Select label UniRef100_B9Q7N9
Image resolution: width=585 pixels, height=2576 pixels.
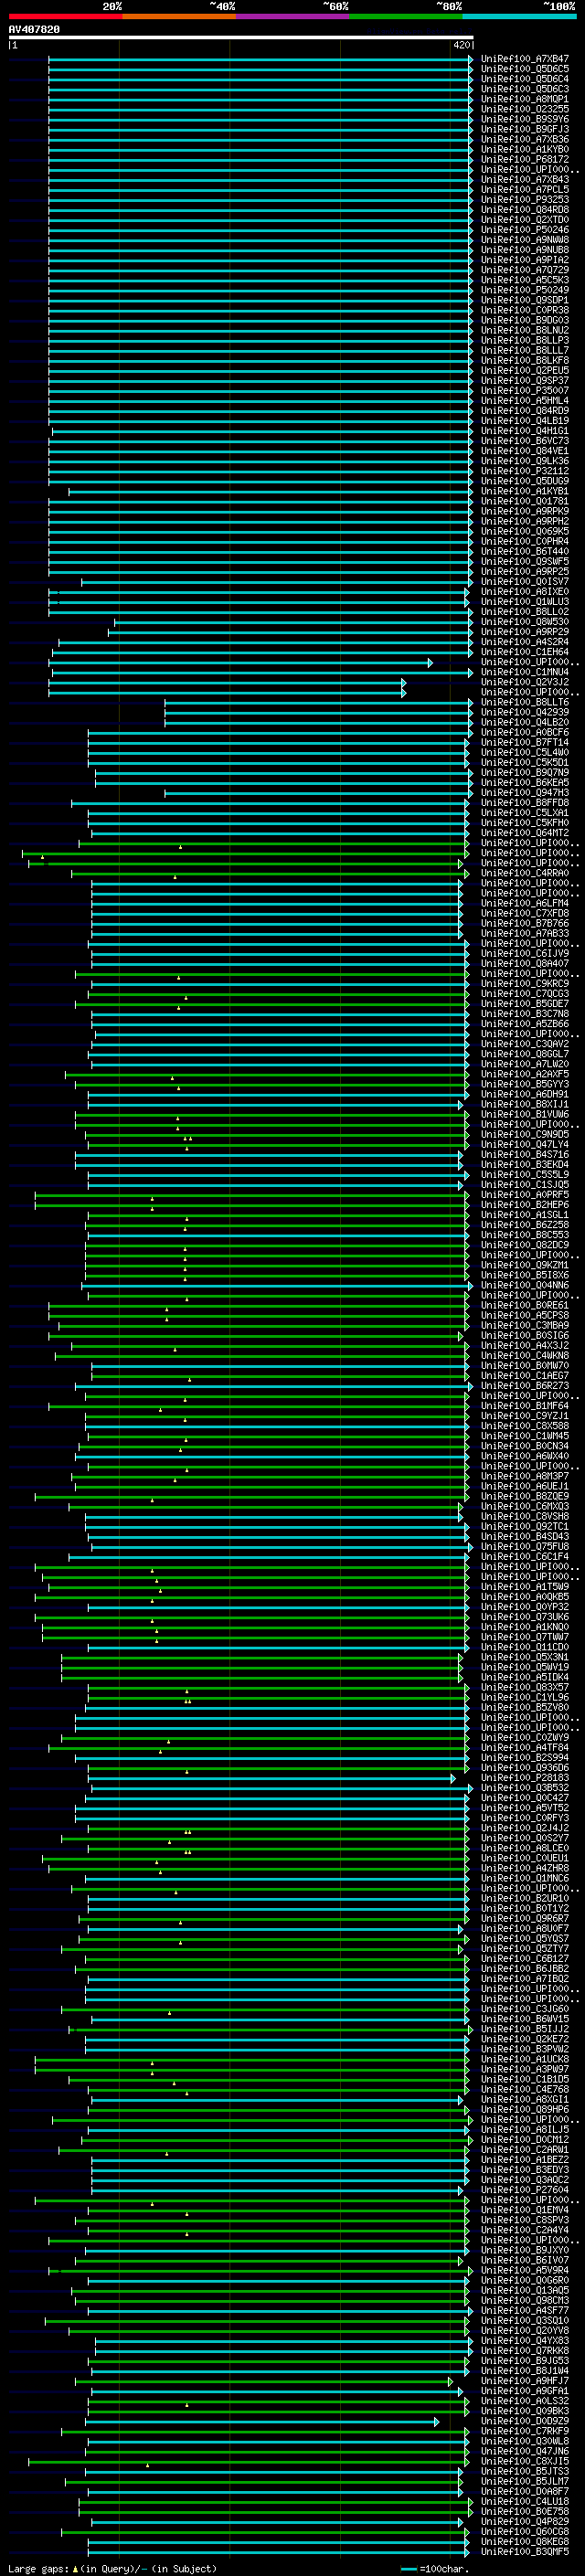525,772
